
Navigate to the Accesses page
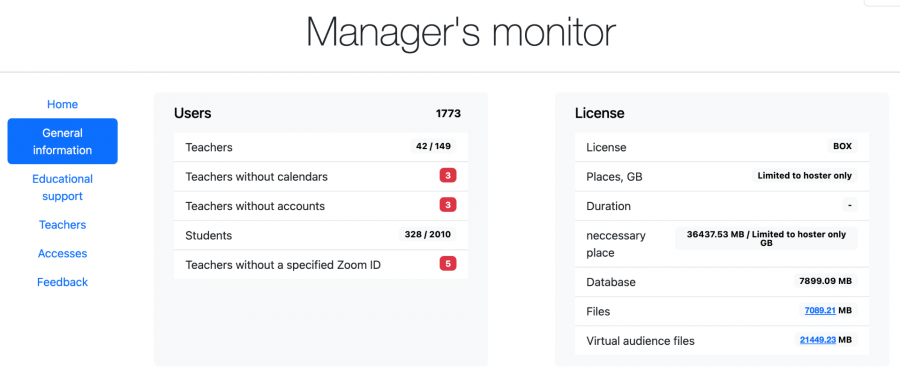click(x=63, y=254)
